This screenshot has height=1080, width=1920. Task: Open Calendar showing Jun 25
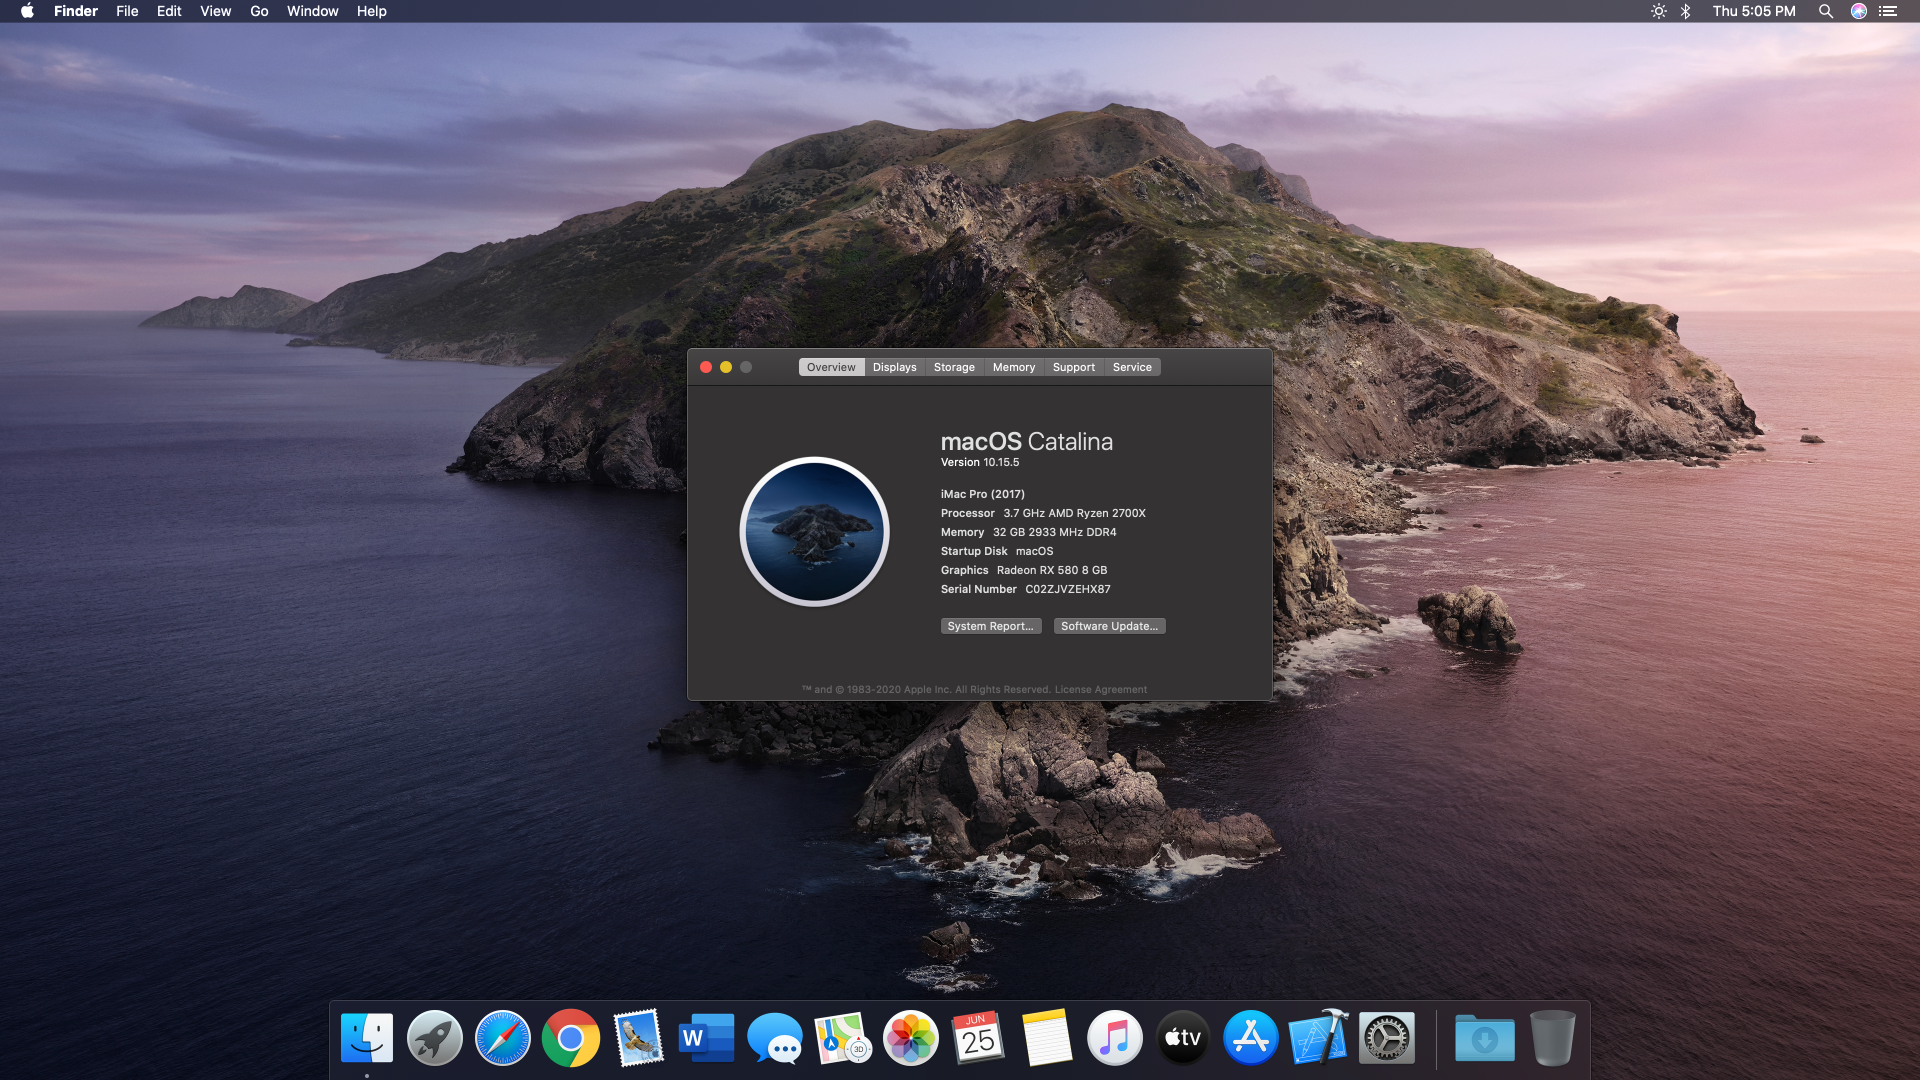(978, 1038)
